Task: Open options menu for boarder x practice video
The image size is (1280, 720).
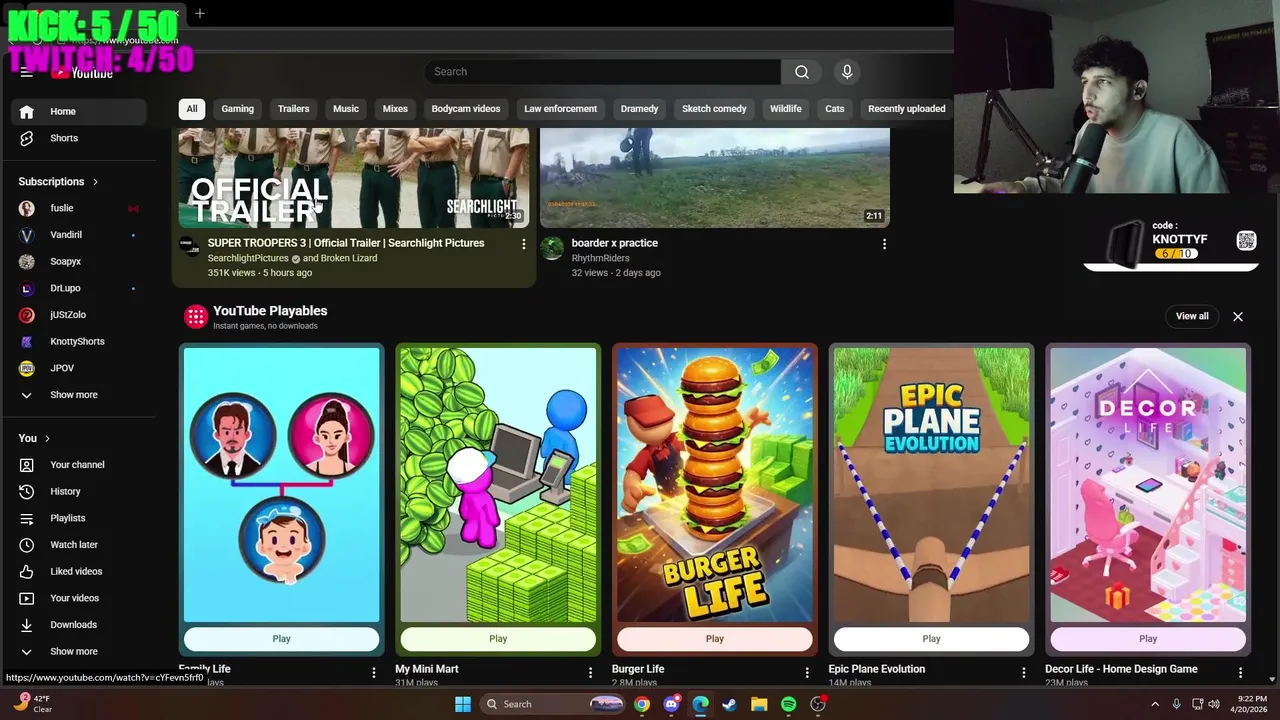Action: pyautogui.click(x=884, y=244)
